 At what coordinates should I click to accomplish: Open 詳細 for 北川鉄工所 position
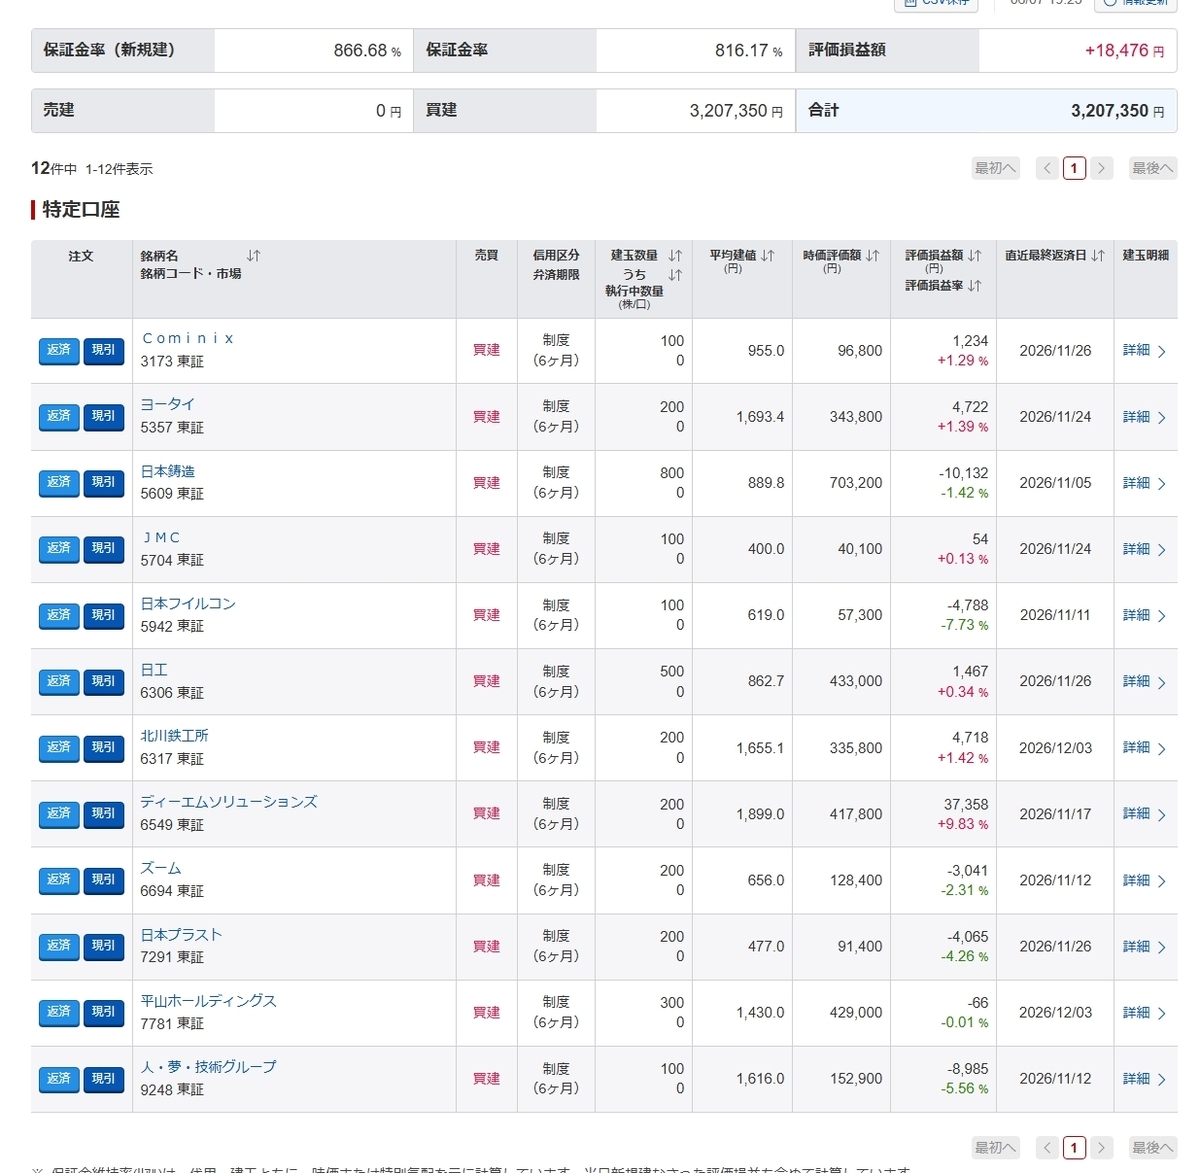(x=1144, y=748)
